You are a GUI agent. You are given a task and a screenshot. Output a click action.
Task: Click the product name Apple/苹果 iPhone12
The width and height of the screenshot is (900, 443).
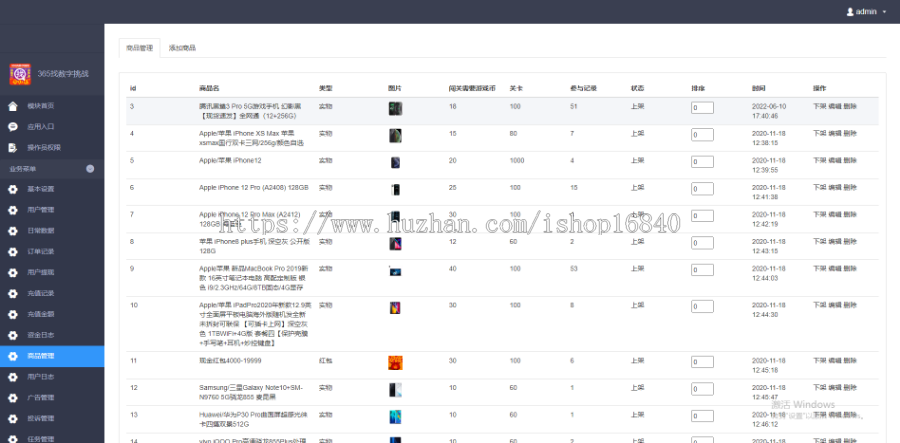[230, 160]
